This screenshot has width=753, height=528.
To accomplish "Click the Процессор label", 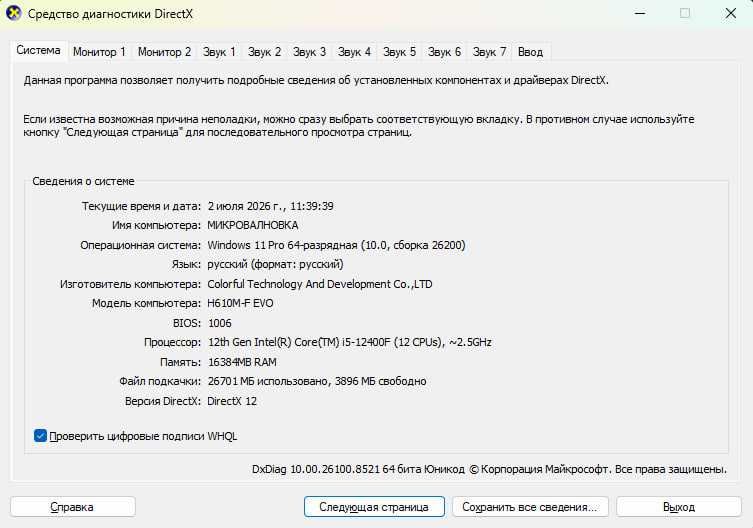I will pos(172,343).
